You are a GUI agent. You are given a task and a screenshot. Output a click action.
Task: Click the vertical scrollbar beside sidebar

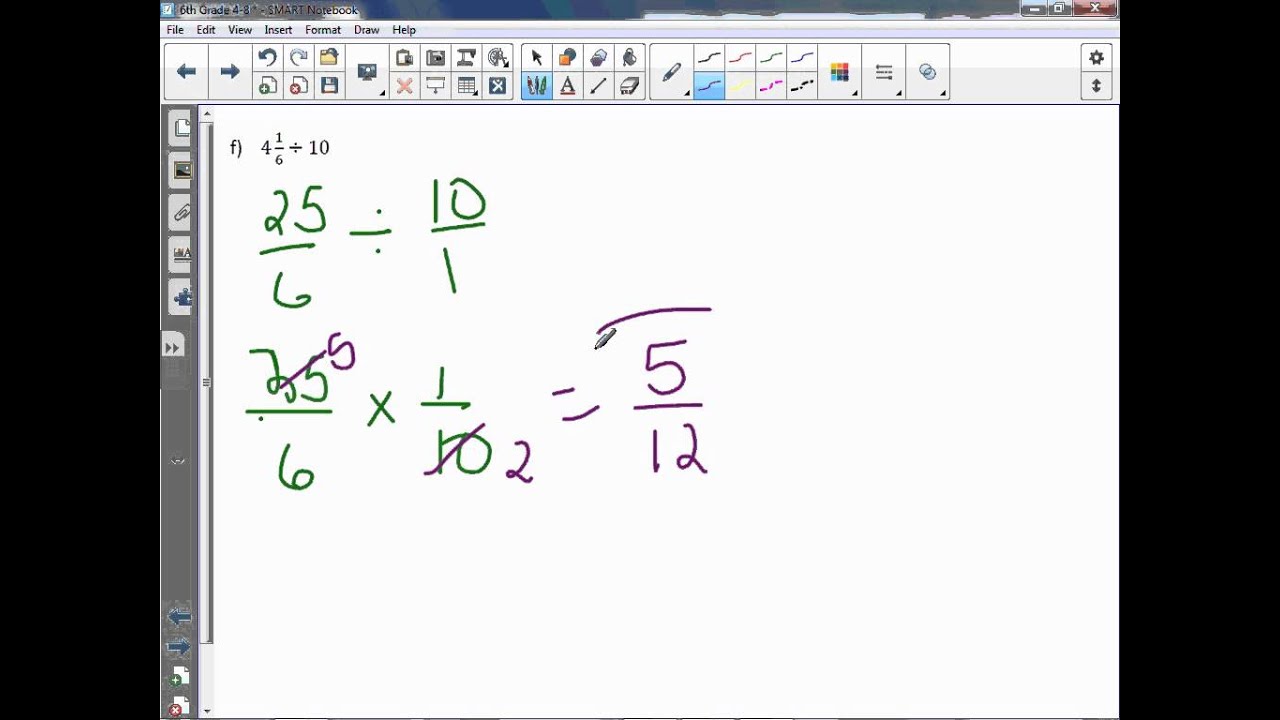[207, 382]
